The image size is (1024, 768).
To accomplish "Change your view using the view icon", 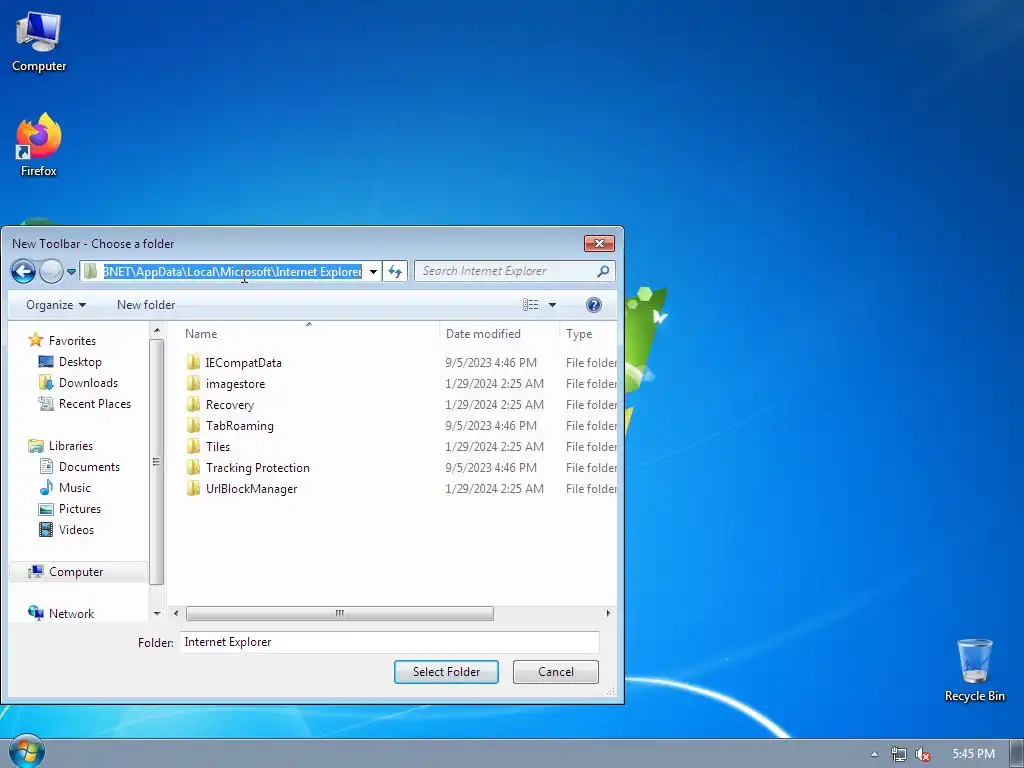I will [530, 305].
